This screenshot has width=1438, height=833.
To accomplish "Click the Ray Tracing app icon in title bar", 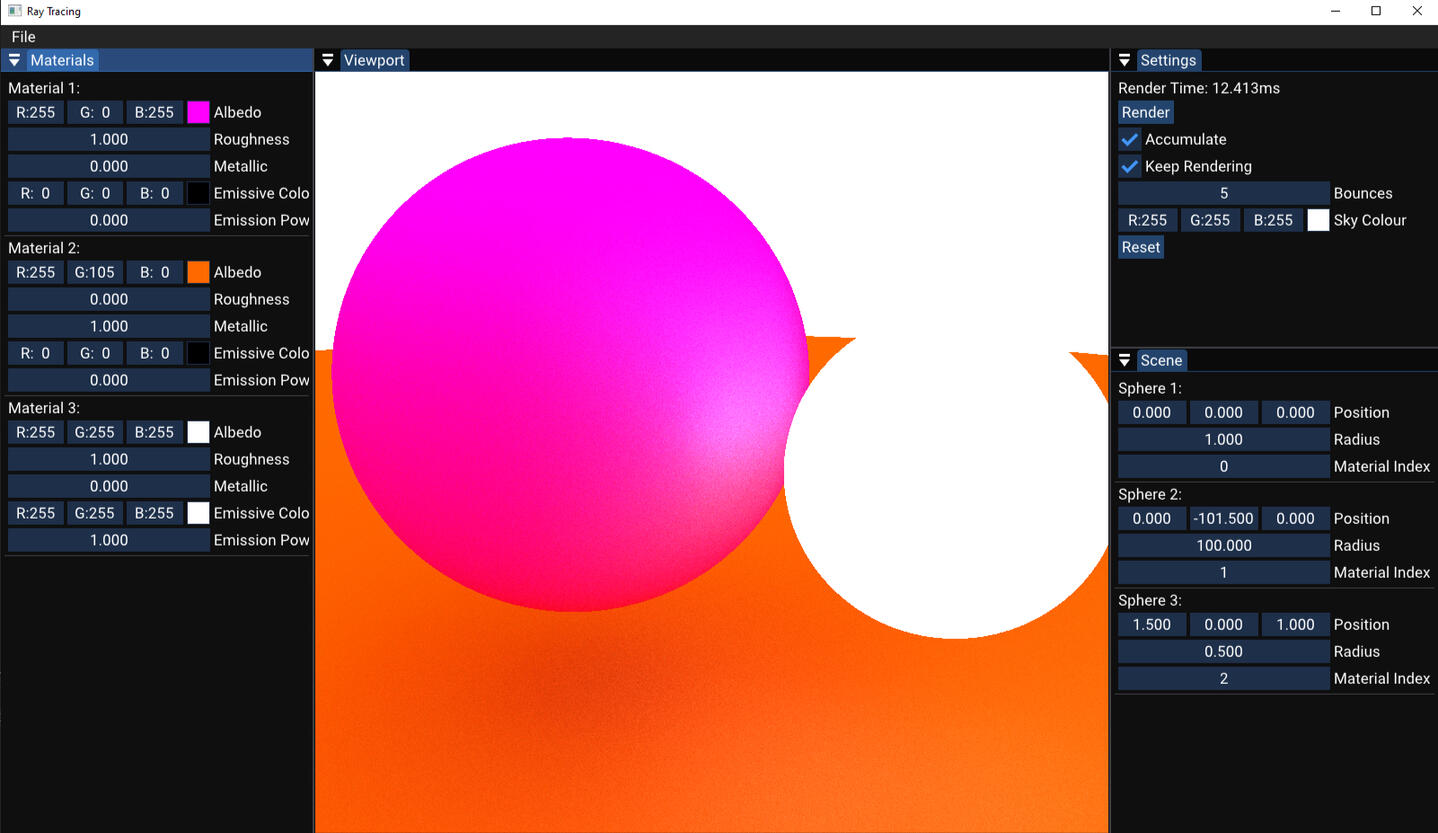I will coord(15,11).
